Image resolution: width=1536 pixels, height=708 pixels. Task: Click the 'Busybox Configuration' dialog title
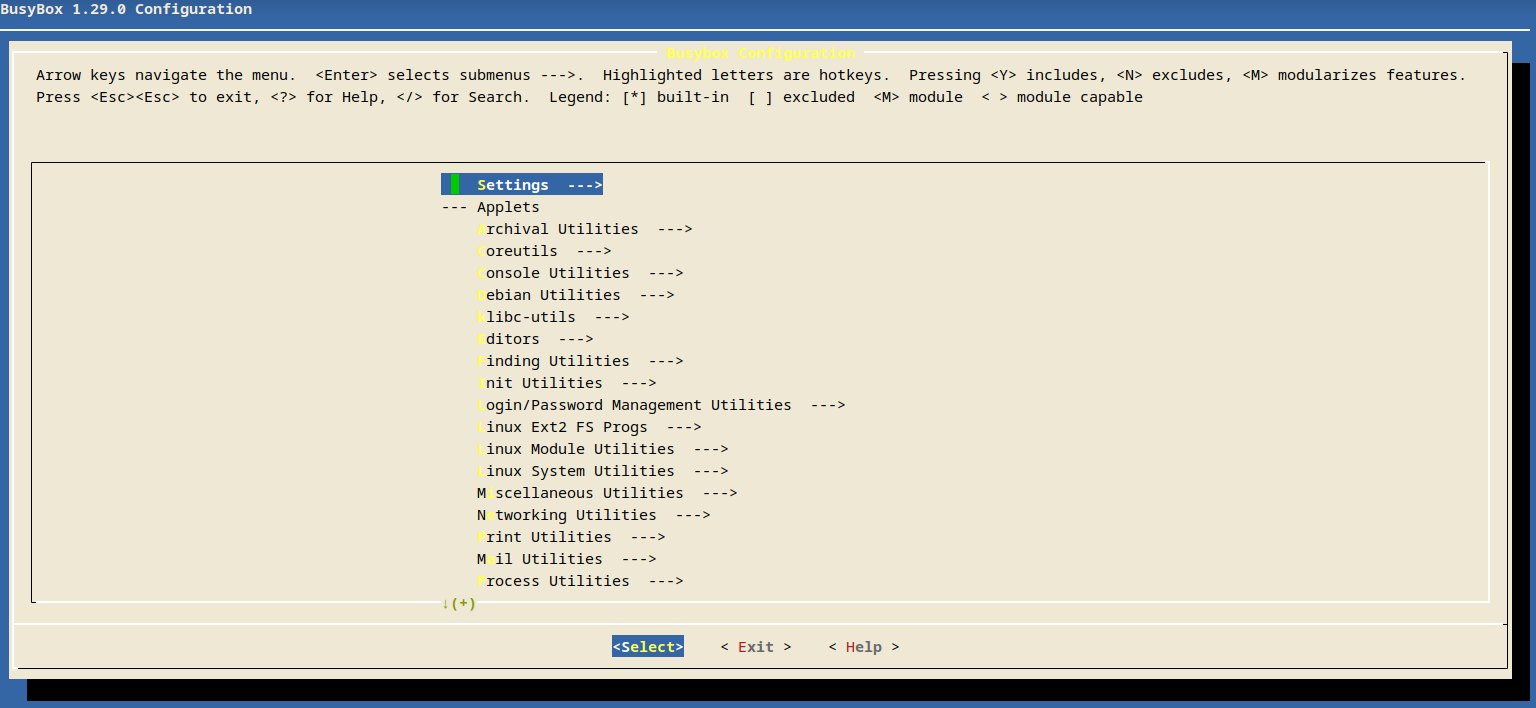[760, 52]
